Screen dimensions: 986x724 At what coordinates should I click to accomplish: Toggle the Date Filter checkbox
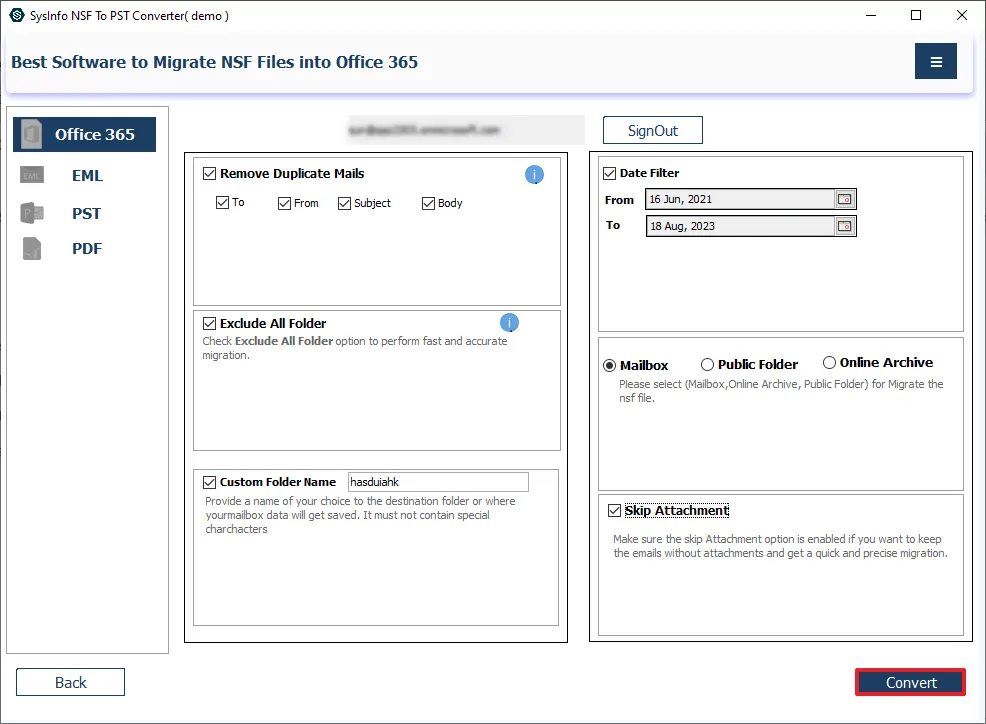coord(609,173)
